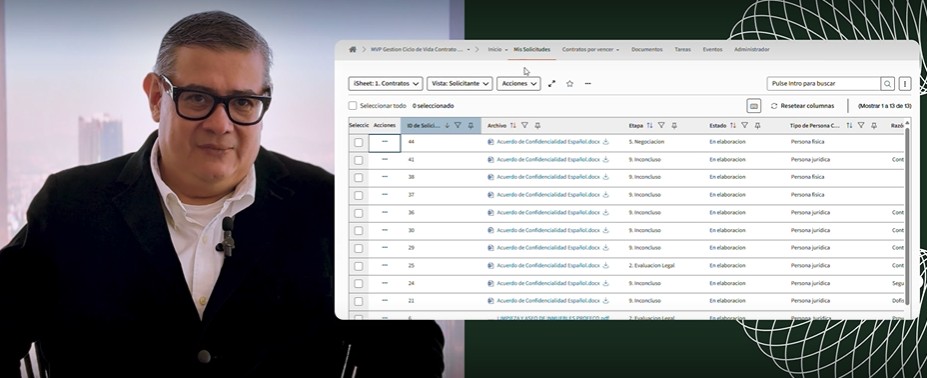Open Acuerdo de Confidencialidad file in request 38

tap(548, 177)
